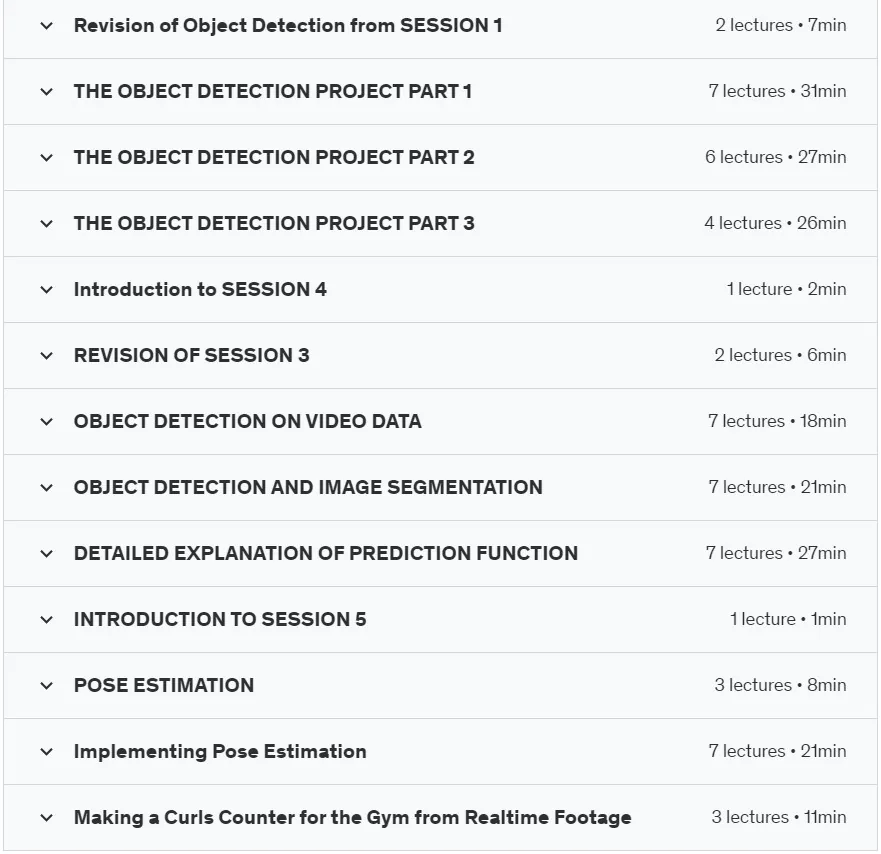Expand REVISION OF SESSION 3 chevron

coord(47,356)
